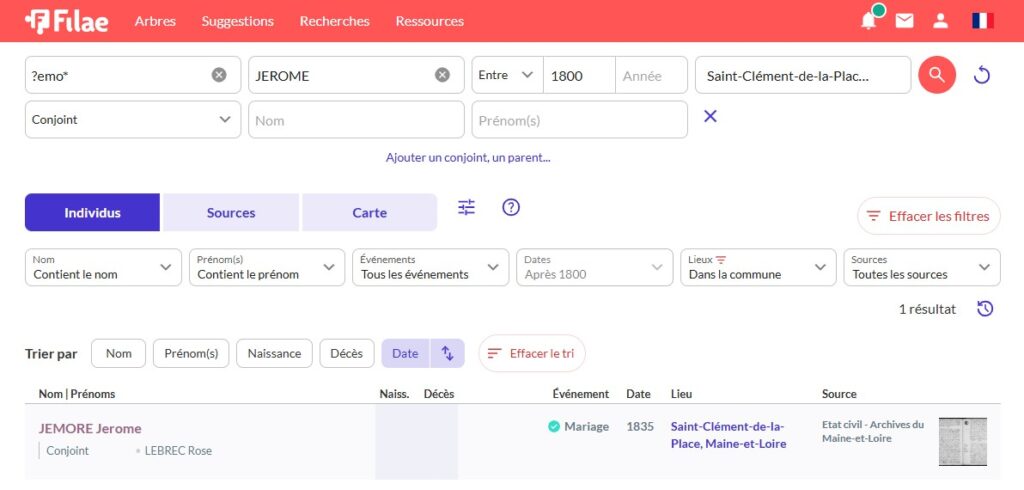Toggle sort by Date
1024x490 pixels.
click(405, 353)
